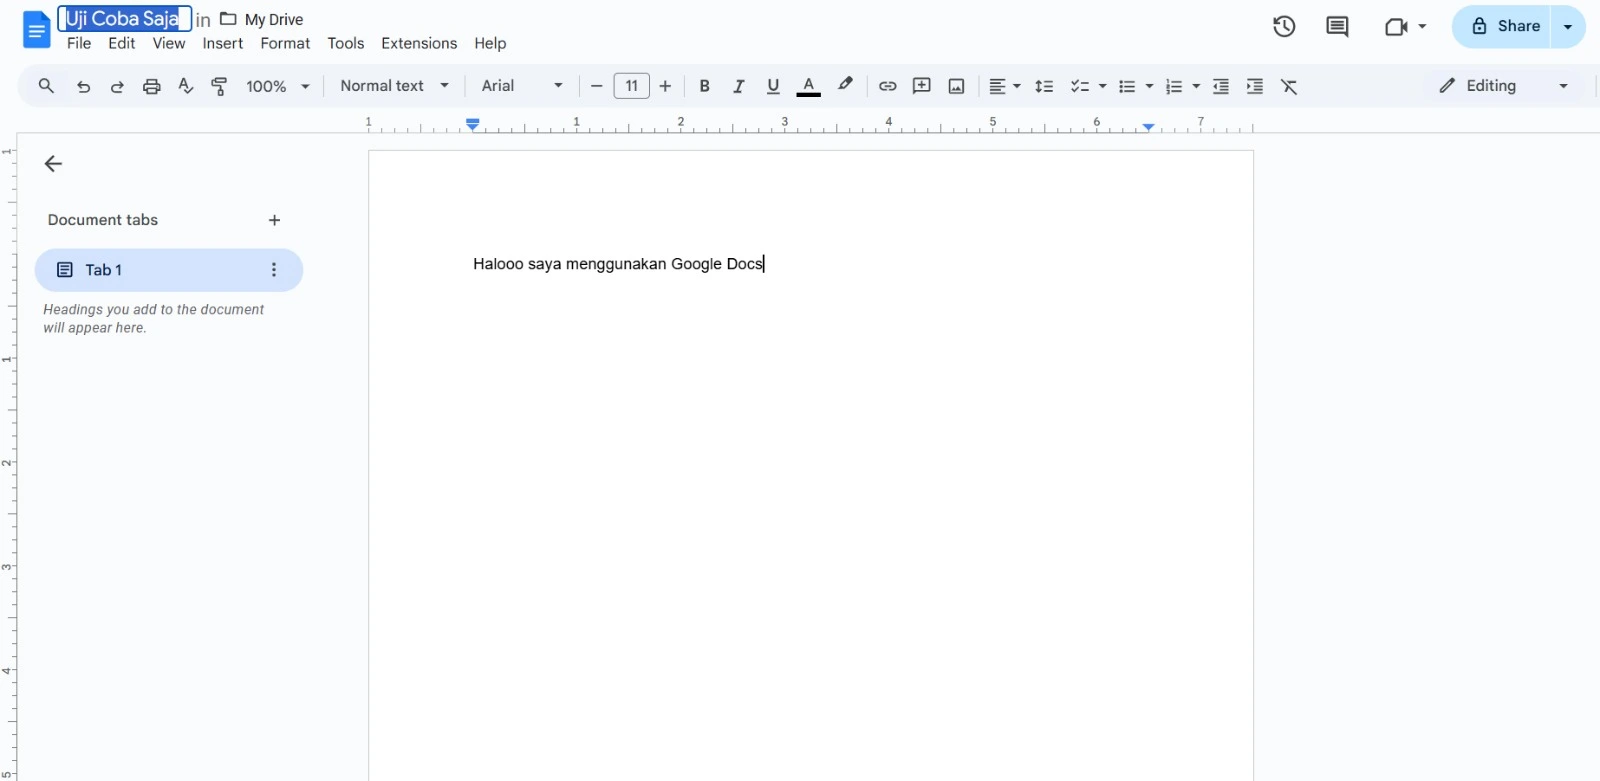Viewport: 1600px width, 781px height.
Task: Toggle italic formatting
Action: (738, 86)
